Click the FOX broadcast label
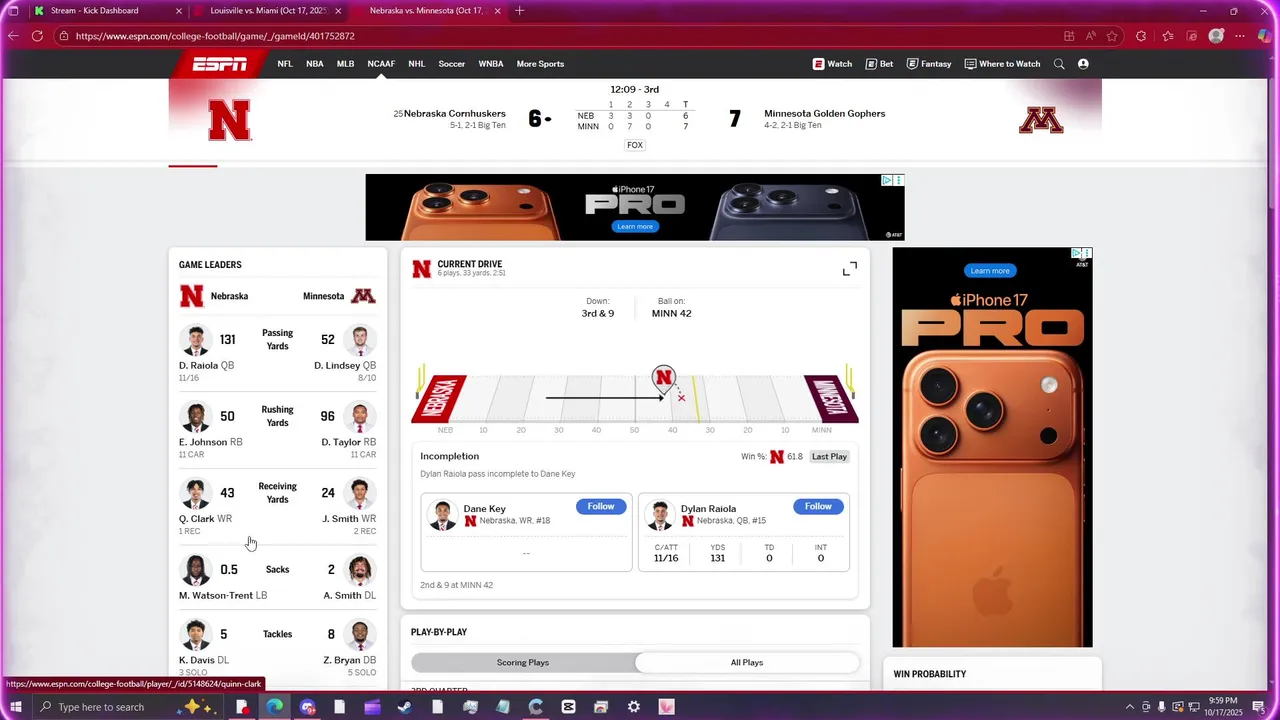This screenshot has height=720, width=1280. pos(634,145)
